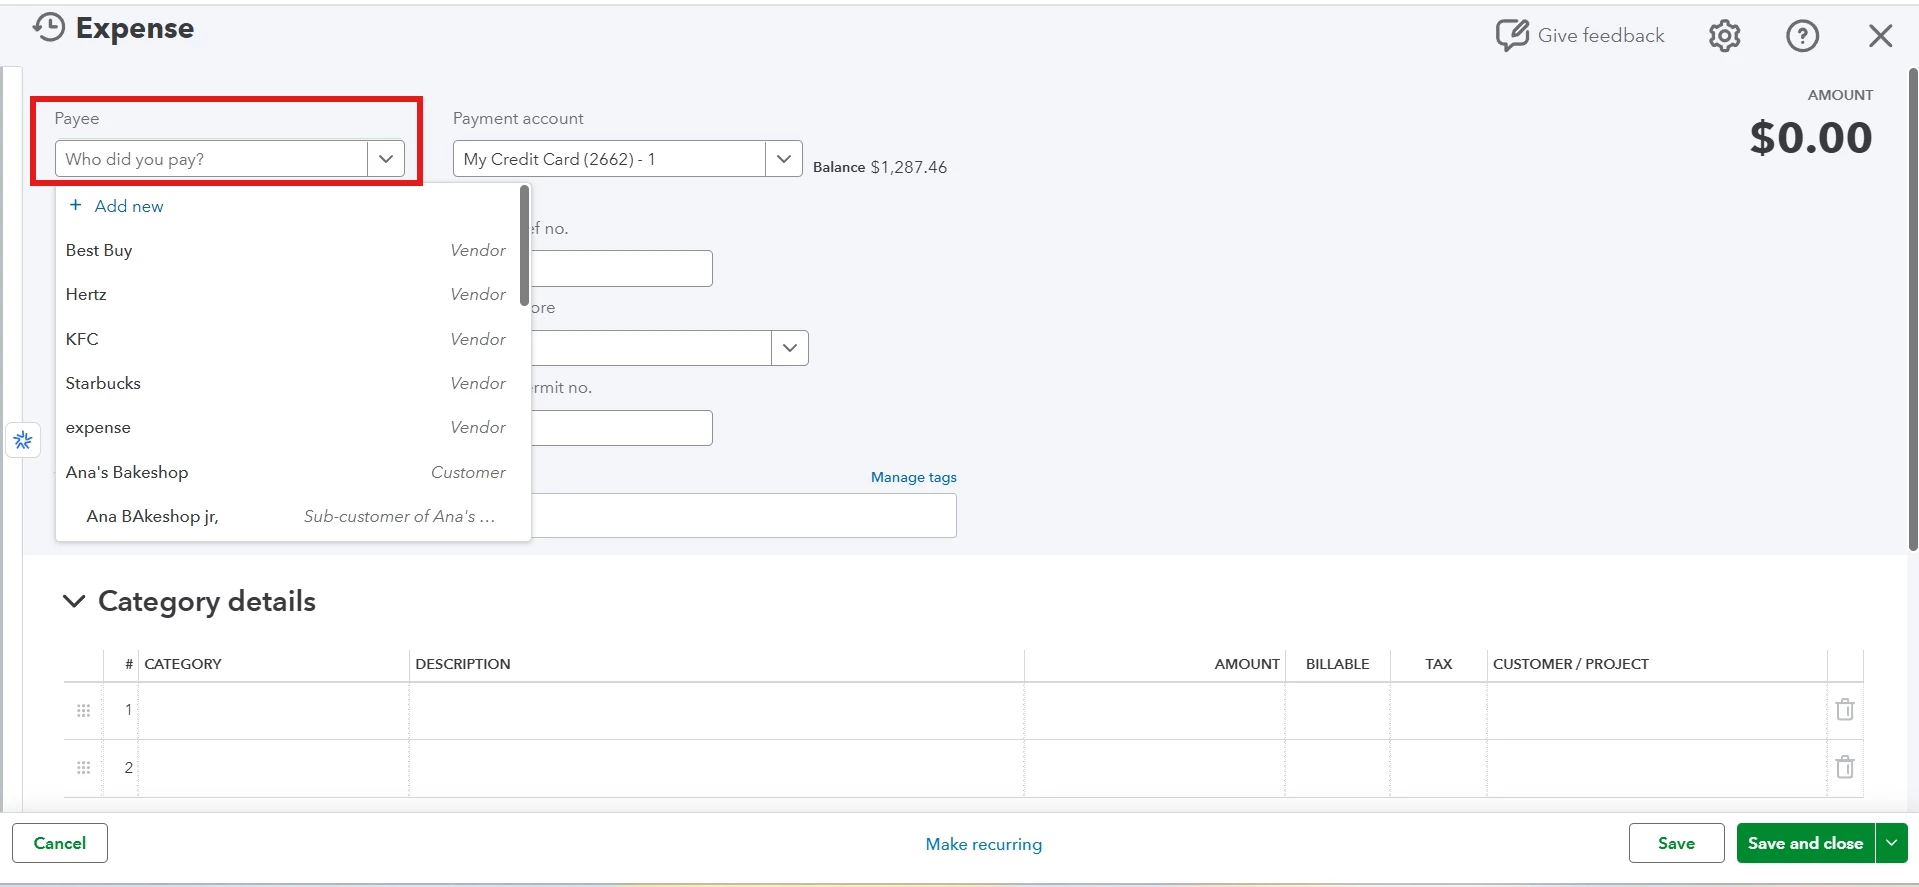Viewport: 1919px width, 887px height.
Task: Open the Give feedback icon
Action: pyautogui.click(x=1512, y=35)
